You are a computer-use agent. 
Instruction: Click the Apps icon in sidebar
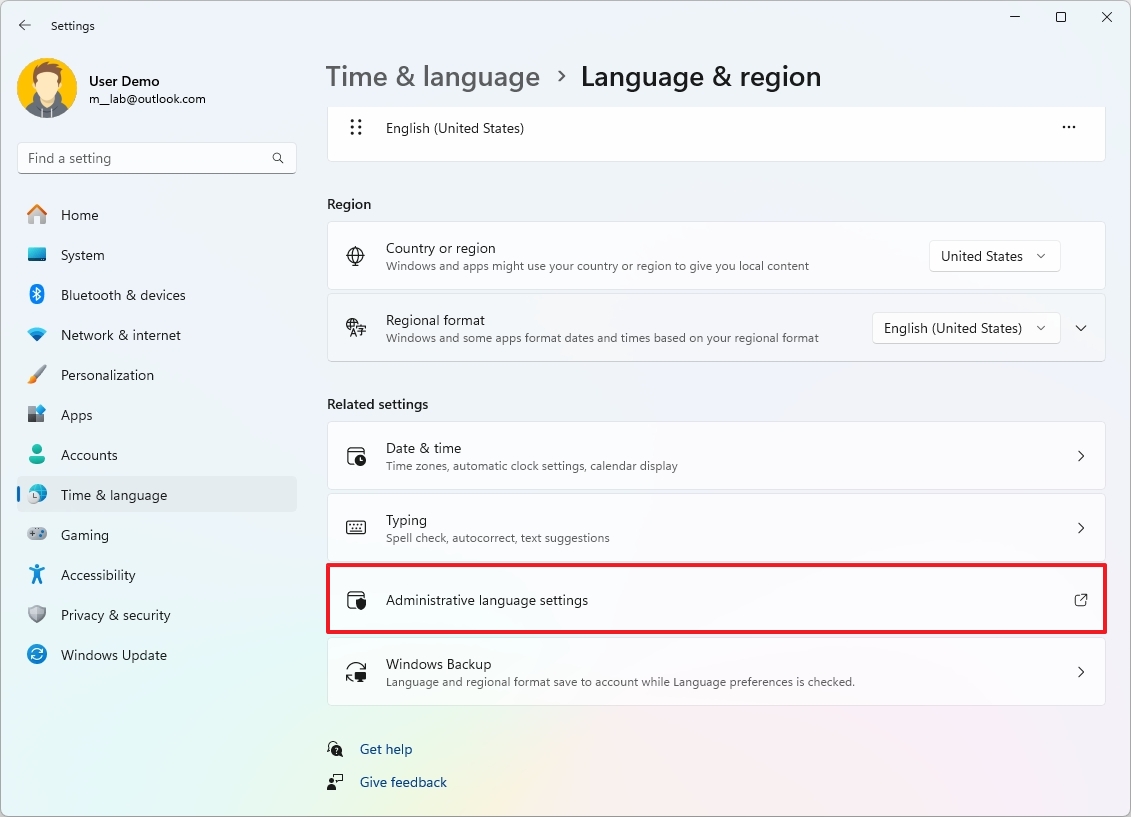[x=37, y=415]
